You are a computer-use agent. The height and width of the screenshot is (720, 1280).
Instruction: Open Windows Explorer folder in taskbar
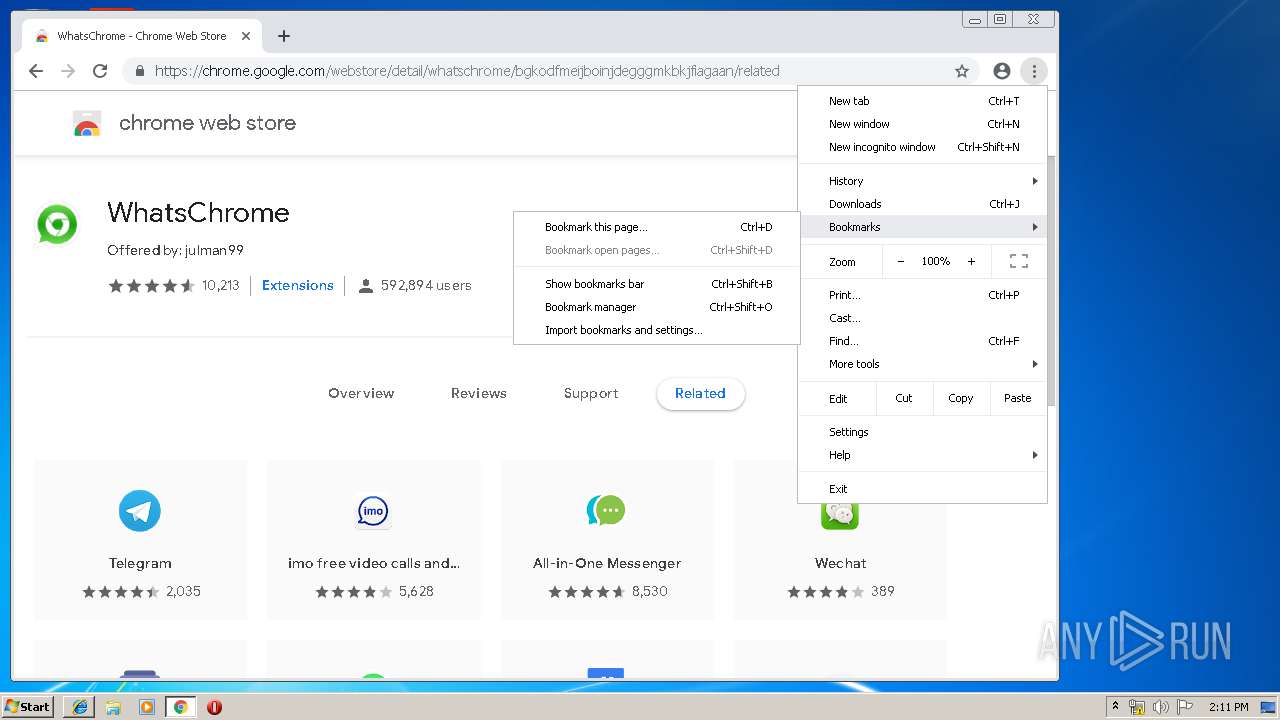click(x=113, y=707)
